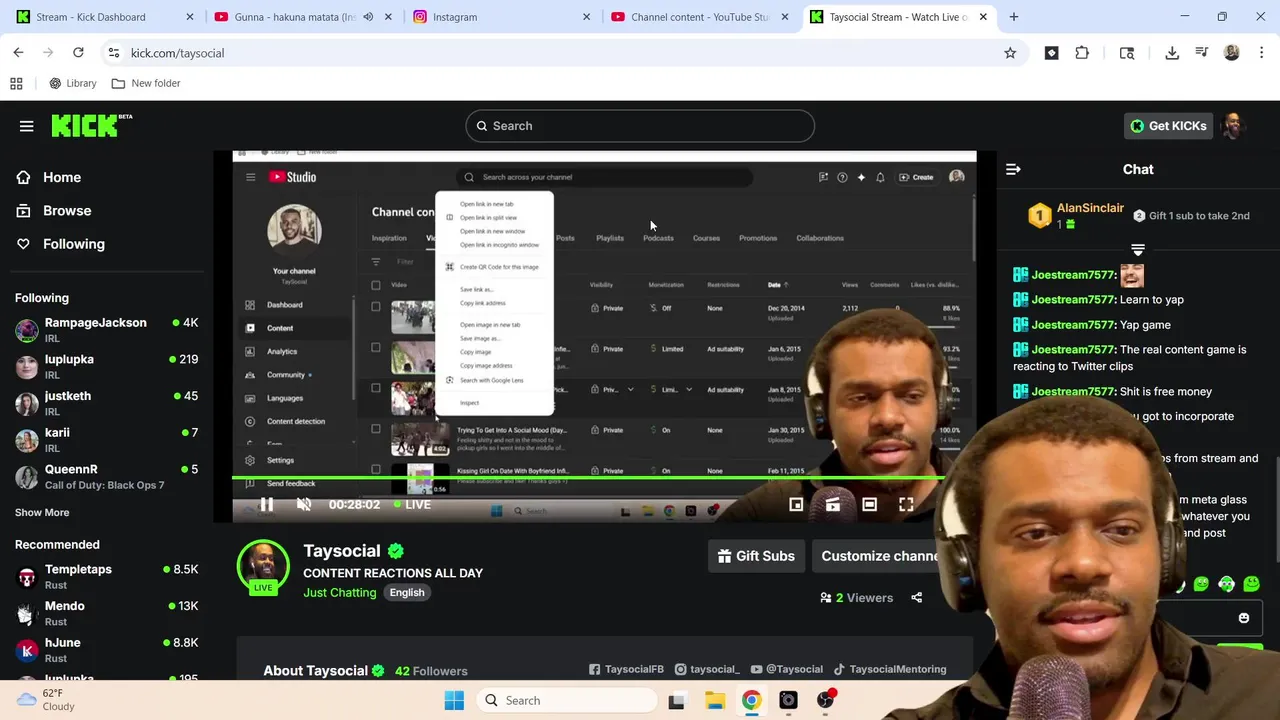Open Chrome downloads
This screenshot has height=720, width=1280.
[1172, 53]
